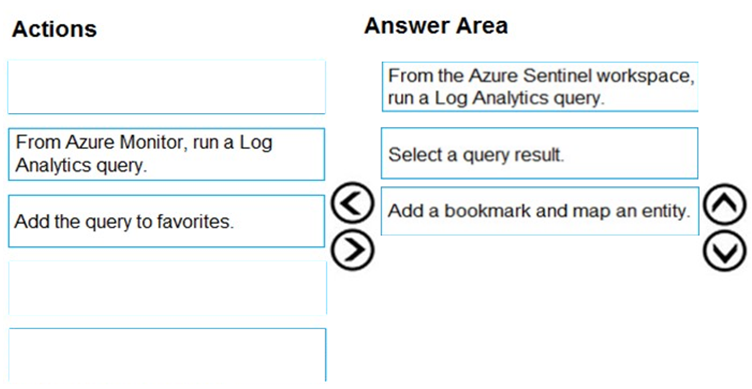
Task: Click empty answer space below the bookmark item
Action: (540, 307)
